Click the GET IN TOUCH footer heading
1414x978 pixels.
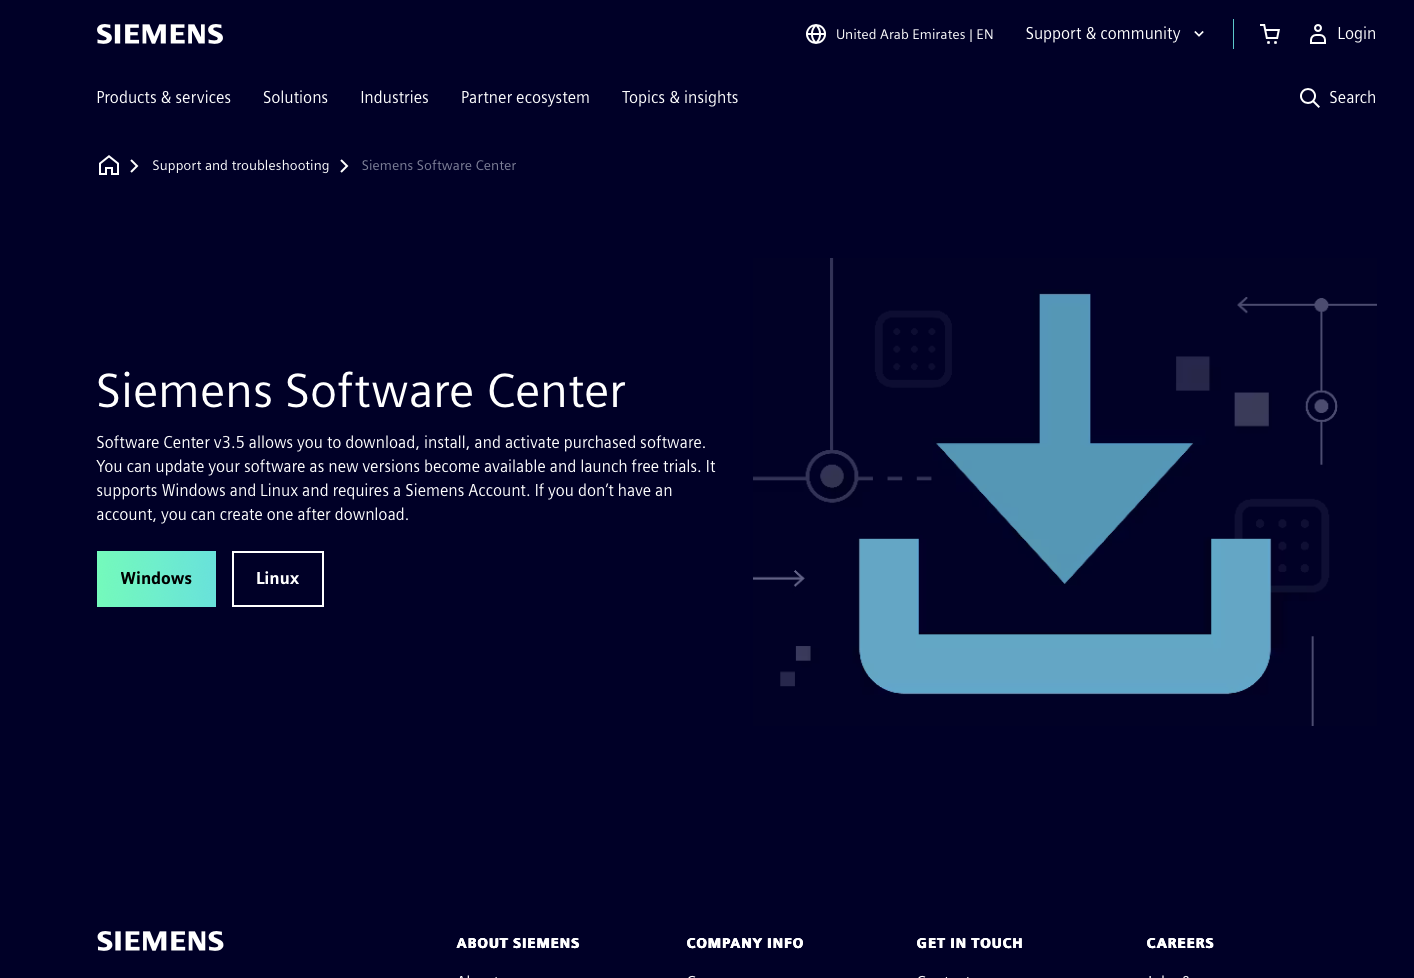point(969,943)
